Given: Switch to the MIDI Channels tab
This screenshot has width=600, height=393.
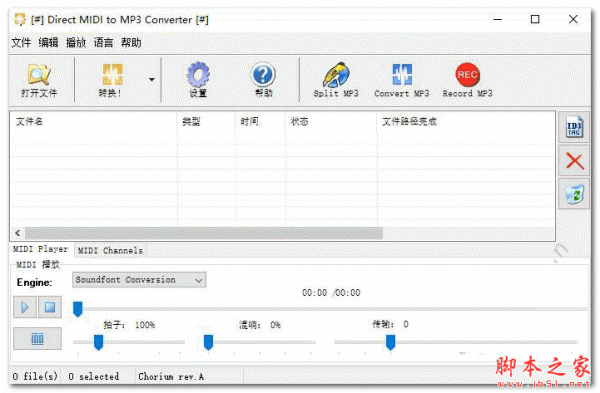Looking at the screenshot, I should coord(110,251).
